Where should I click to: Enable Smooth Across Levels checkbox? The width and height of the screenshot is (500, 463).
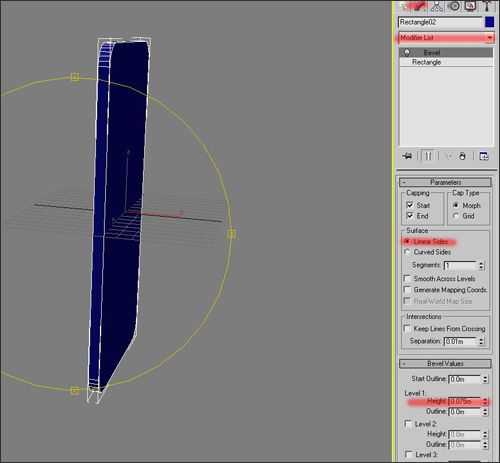coord(407,278)
